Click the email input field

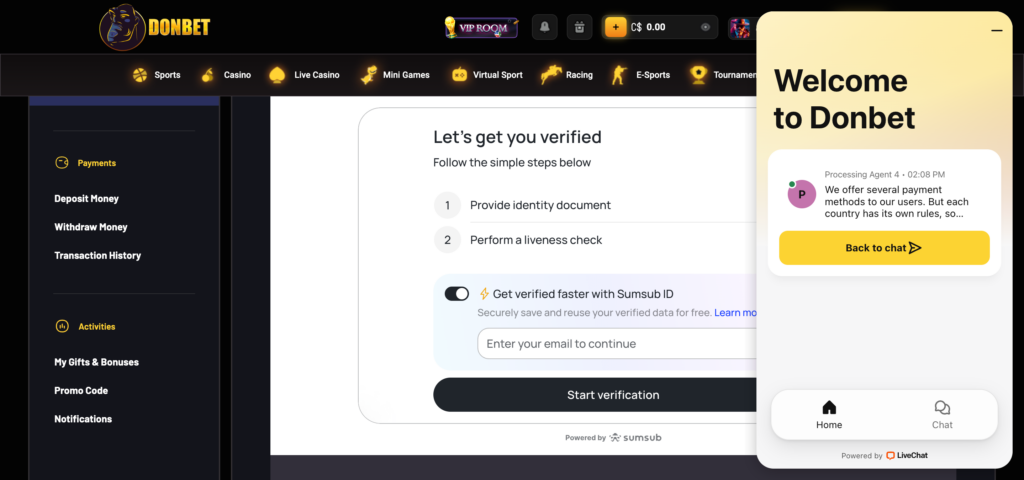(x=618, y=344)
